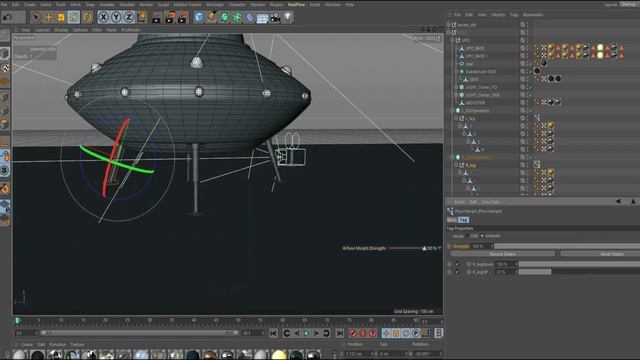Go to end of the animation
The image size is (640, 360).
[x=340, y=333]
